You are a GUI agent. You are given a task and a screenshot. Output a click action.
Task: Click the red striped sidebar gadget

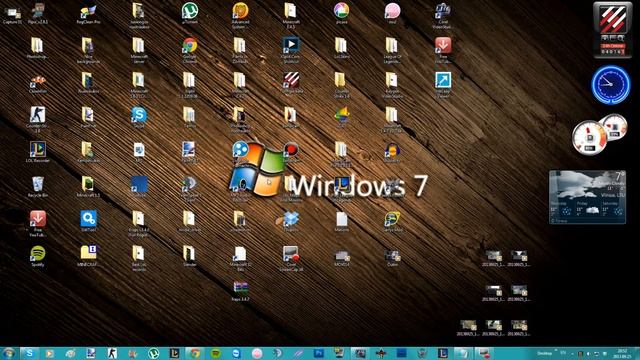click(x=612, y=29)
